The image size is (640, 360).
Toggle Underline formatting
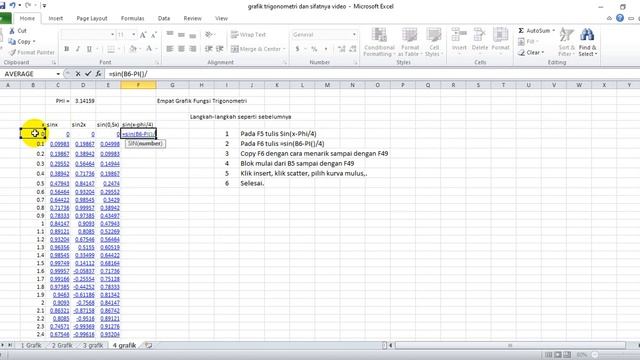(x=89, y=49)
